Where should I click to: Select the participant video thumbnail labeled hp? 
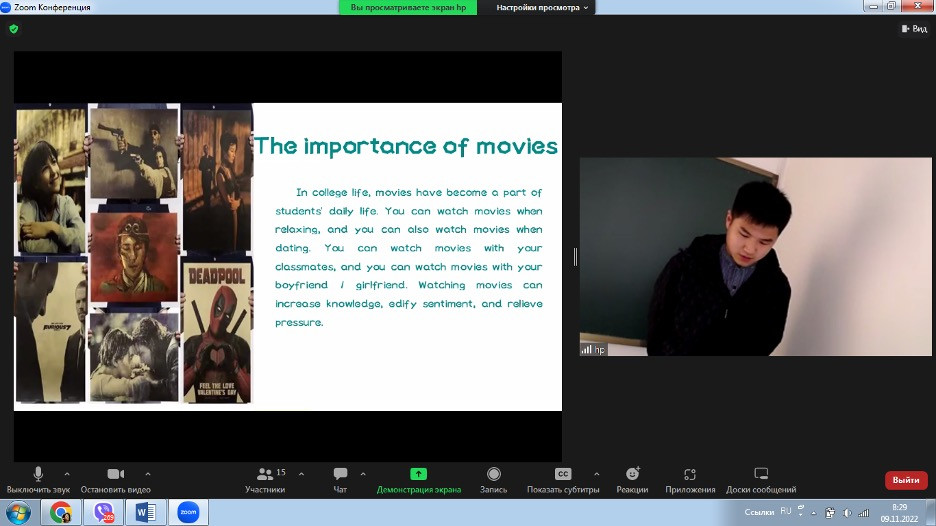tap(755, 257)
